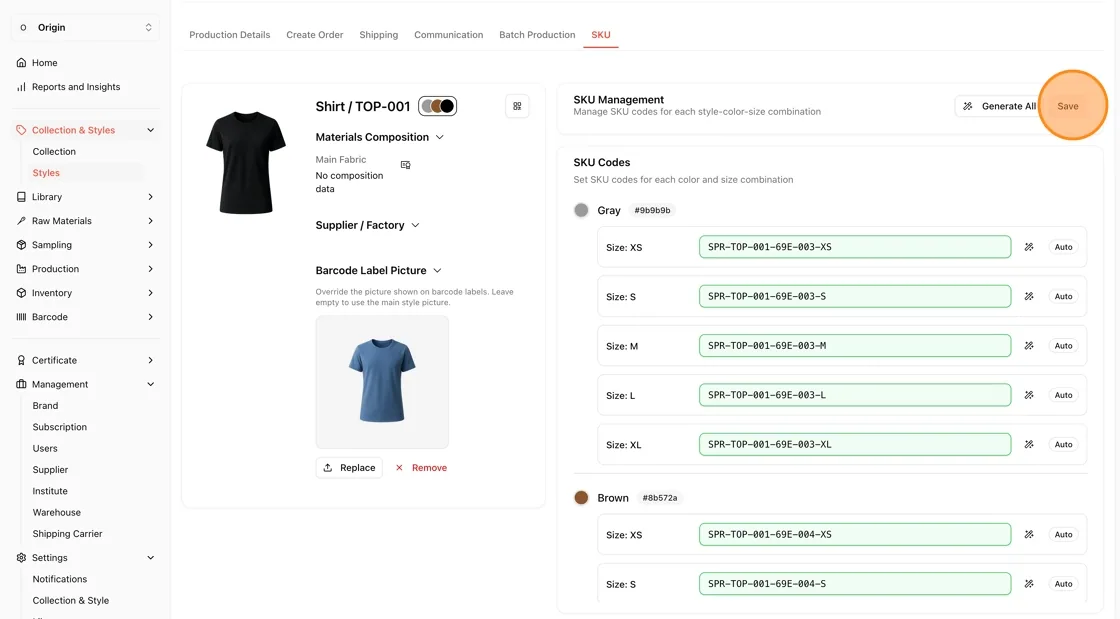This screenshot has height=619, width=1120.
Task: Open Supplier under Management
Action: (x=50, y=470)
